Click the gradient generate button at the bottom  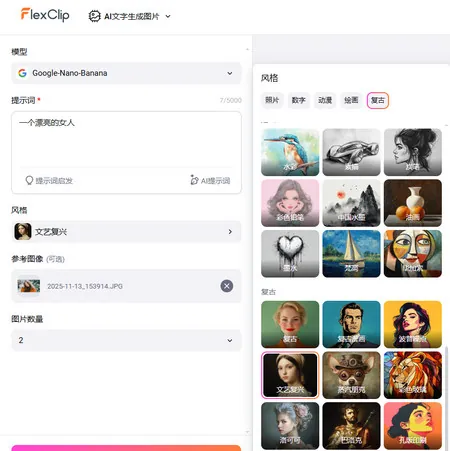[x=126, y=448]
